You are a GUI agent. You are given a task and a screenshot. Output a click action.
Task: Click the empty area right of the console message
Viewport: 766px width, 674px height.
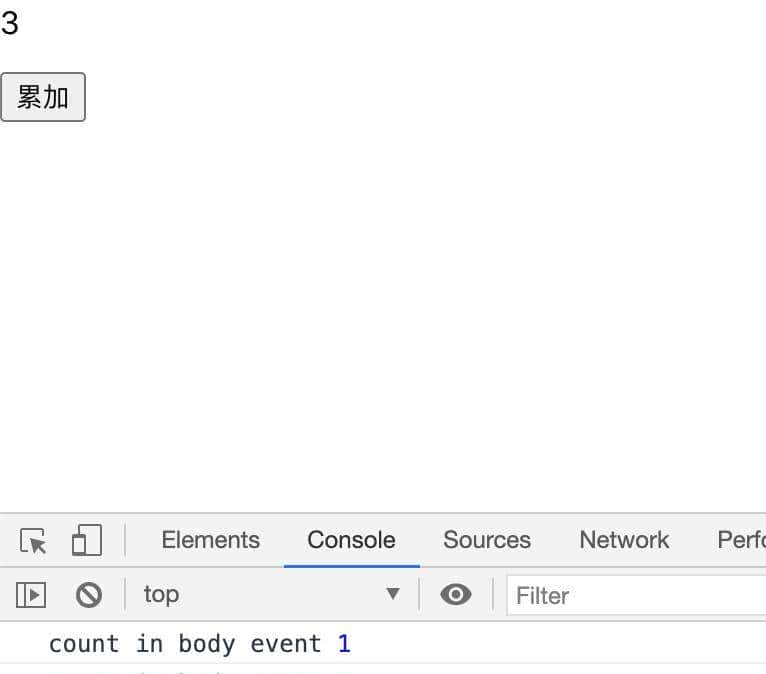[560, 644]
